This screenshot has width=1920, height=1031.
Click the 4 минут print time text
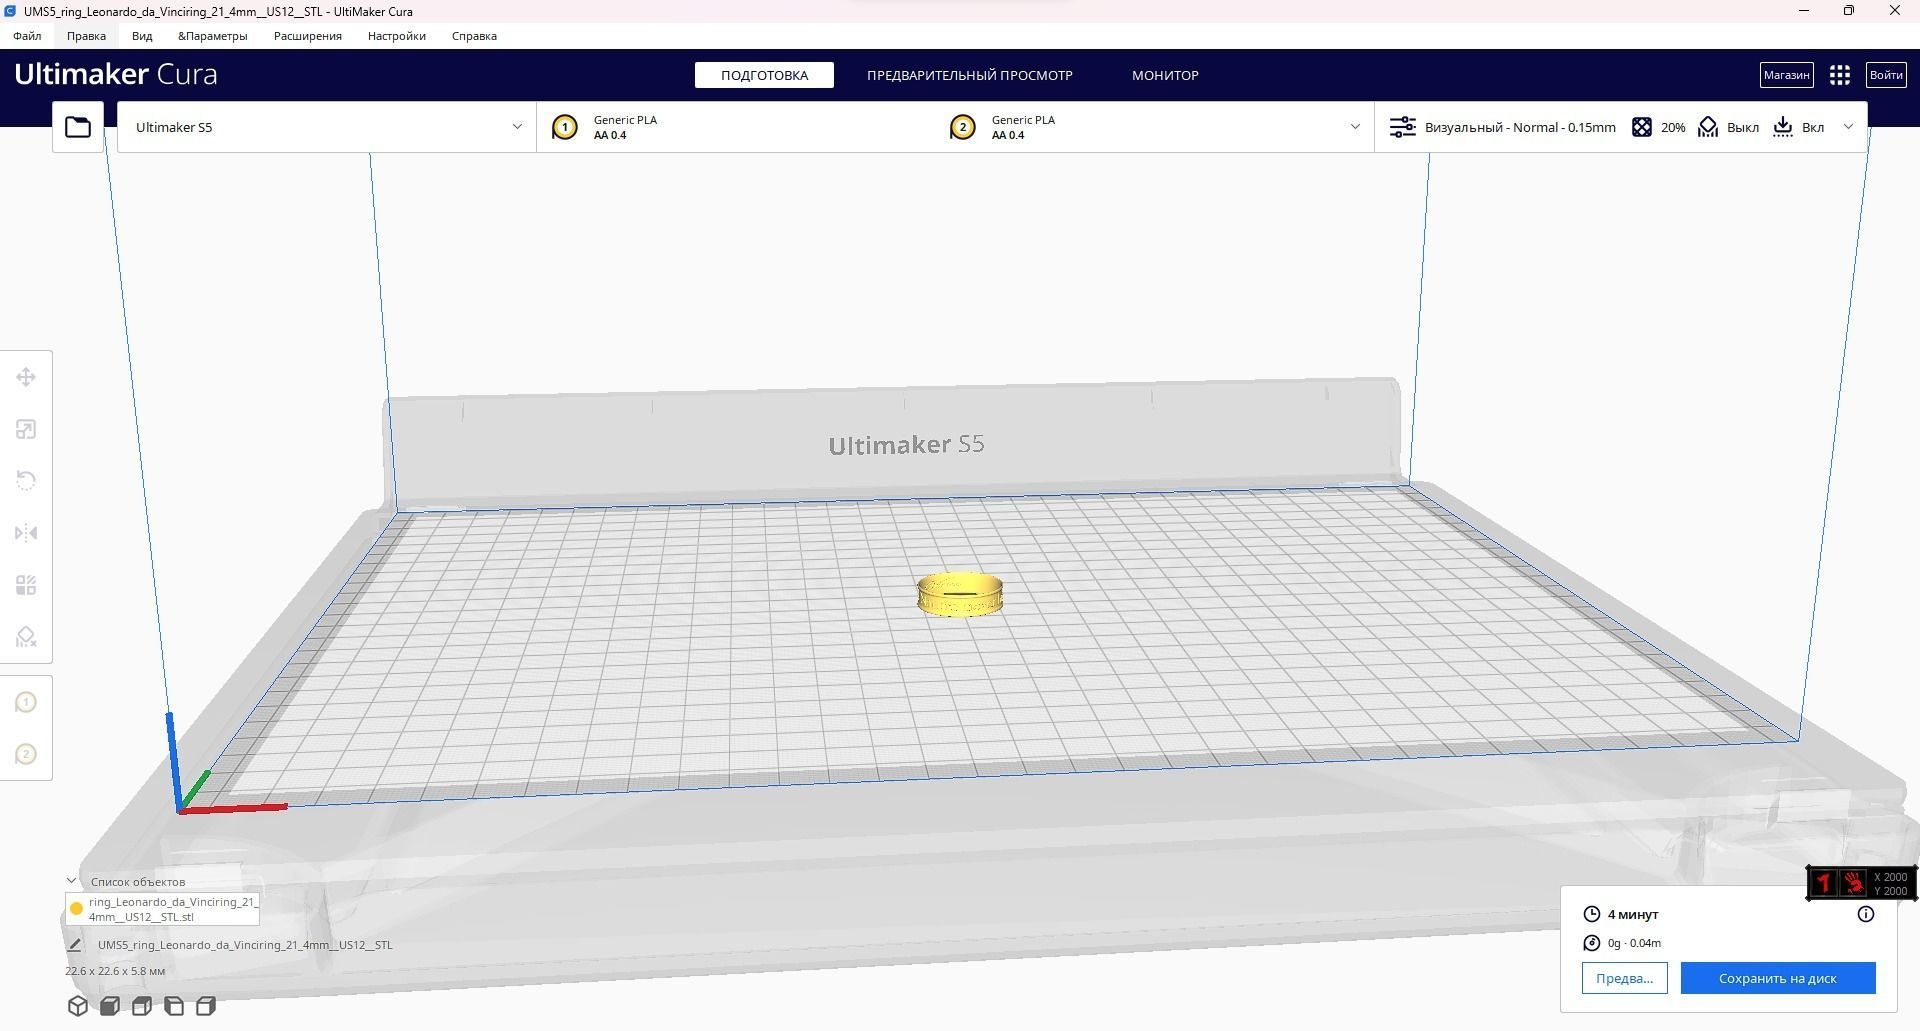pyautogui.click(x=1633, y=914)
